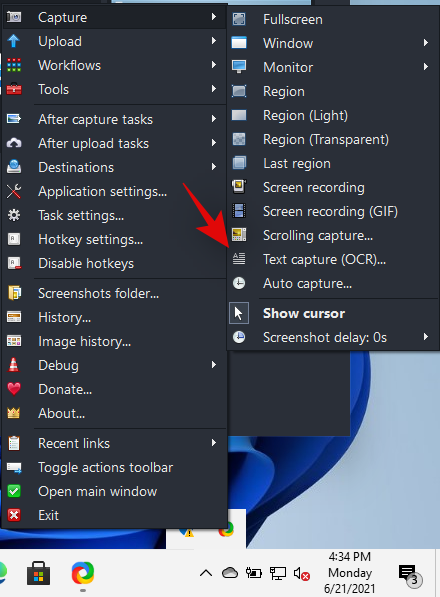Image resolution: width=440 pixels, height=597 pixels.
Task: Click the Donate heart icon
Action: pos(14,389)
